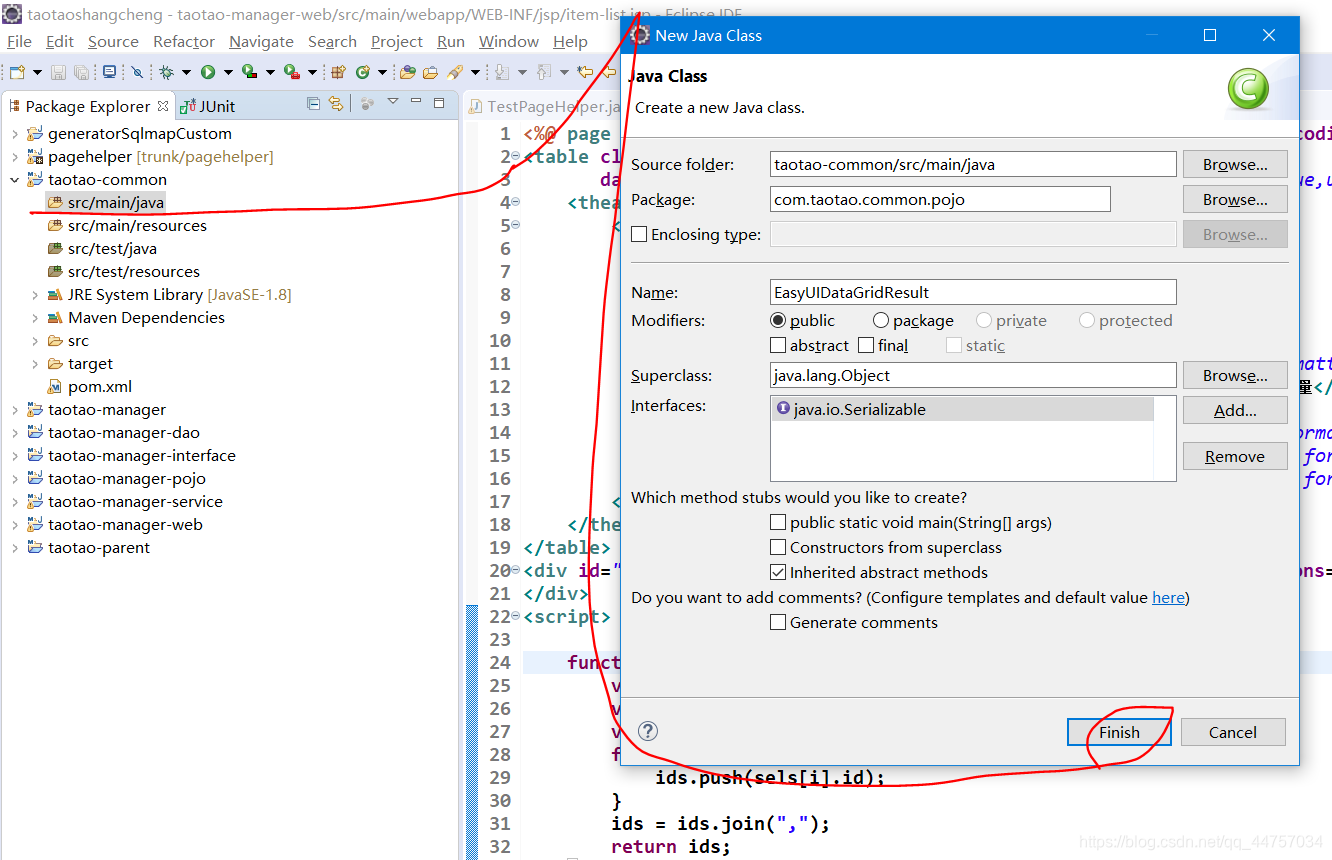Enable the final checkbox

pyautogui.click(x=866, y=345)
